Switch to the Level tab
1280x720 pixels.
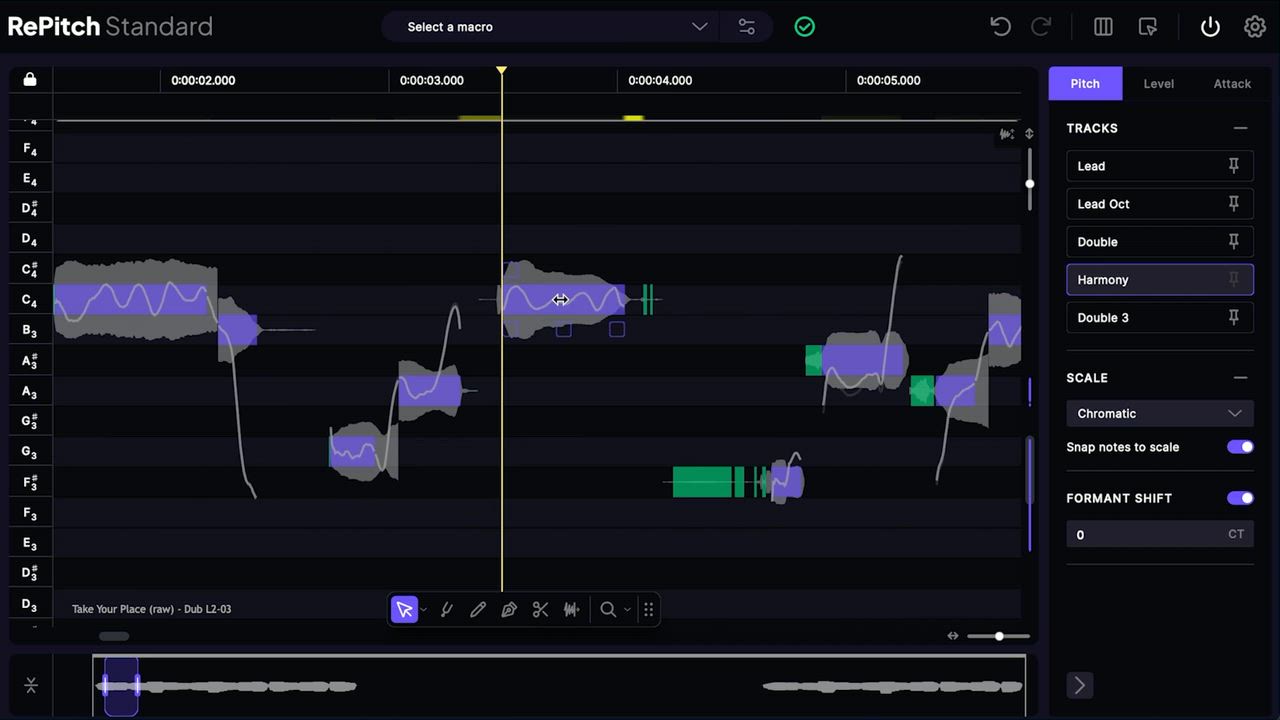1158,84
